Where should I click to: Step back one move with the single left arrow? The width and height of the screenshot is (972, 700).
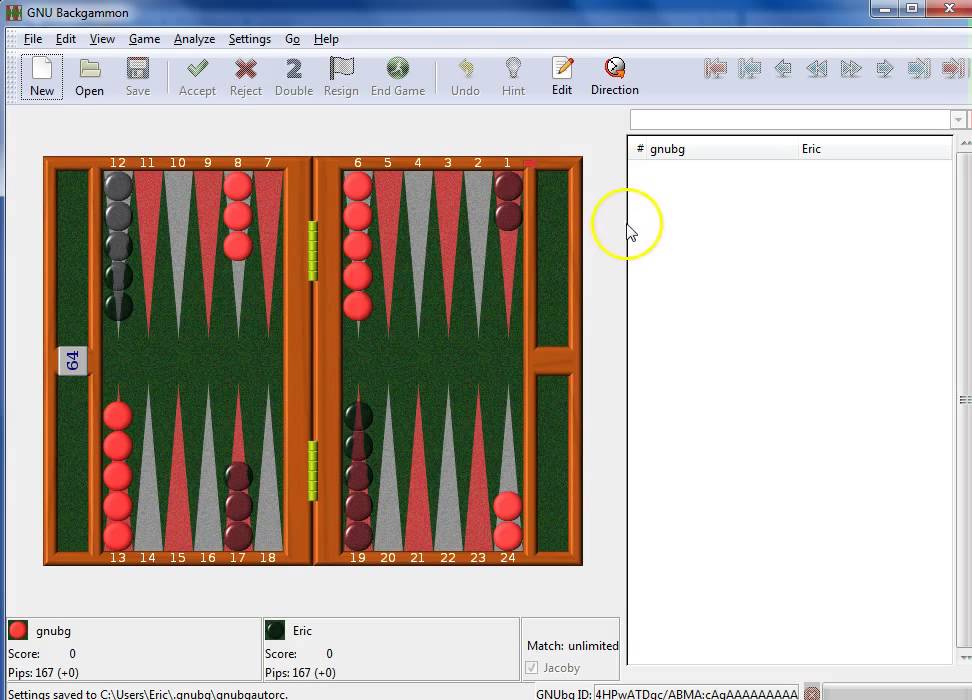784,68
